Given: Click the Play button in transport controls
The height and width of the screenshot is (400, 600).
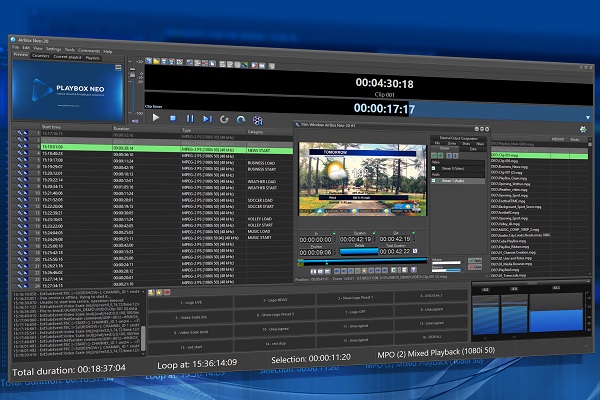Looking at the screenshot, I should [156, 118].
